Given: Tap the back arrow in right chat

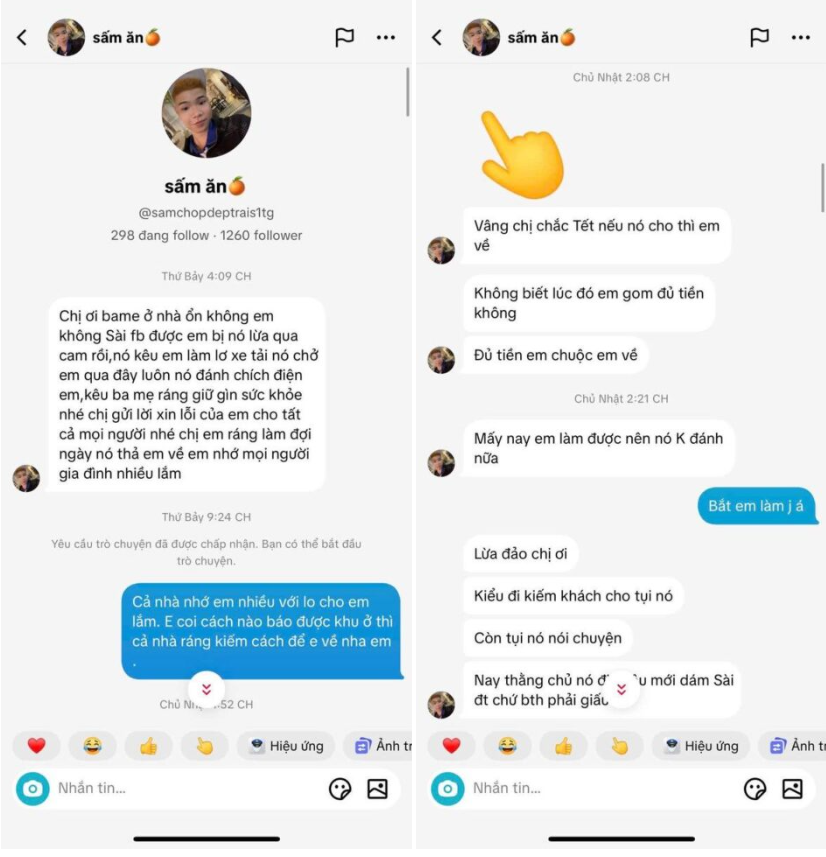Looking at the screenshot, I should (x=436, y=37).
